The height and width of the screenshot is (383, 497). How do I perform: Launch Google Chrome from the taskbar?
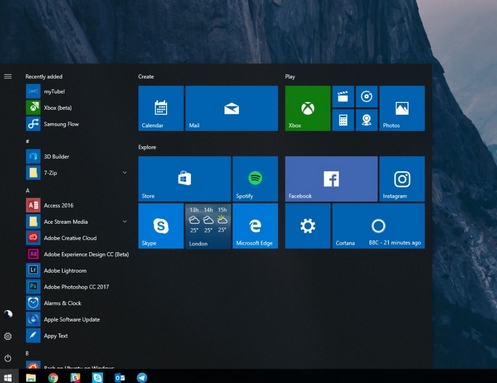(53, 377)
